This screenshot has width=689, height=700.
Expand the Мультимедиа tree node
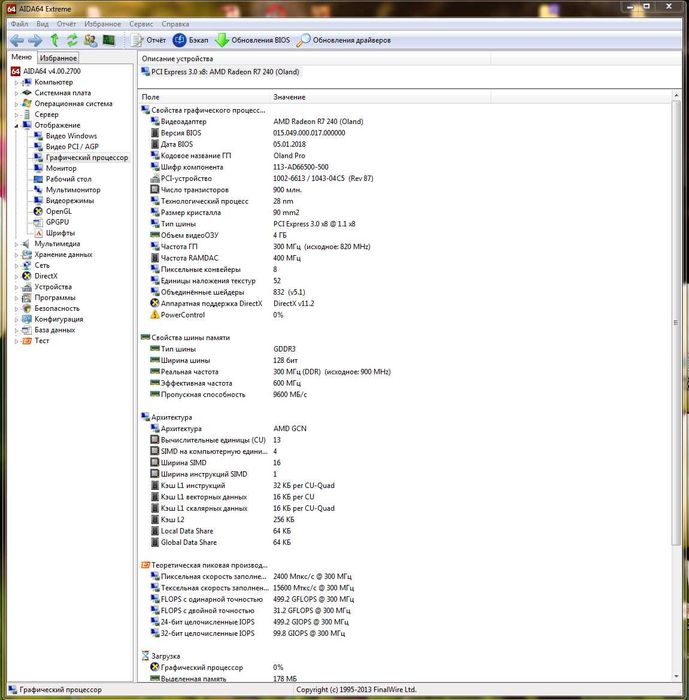16,244
